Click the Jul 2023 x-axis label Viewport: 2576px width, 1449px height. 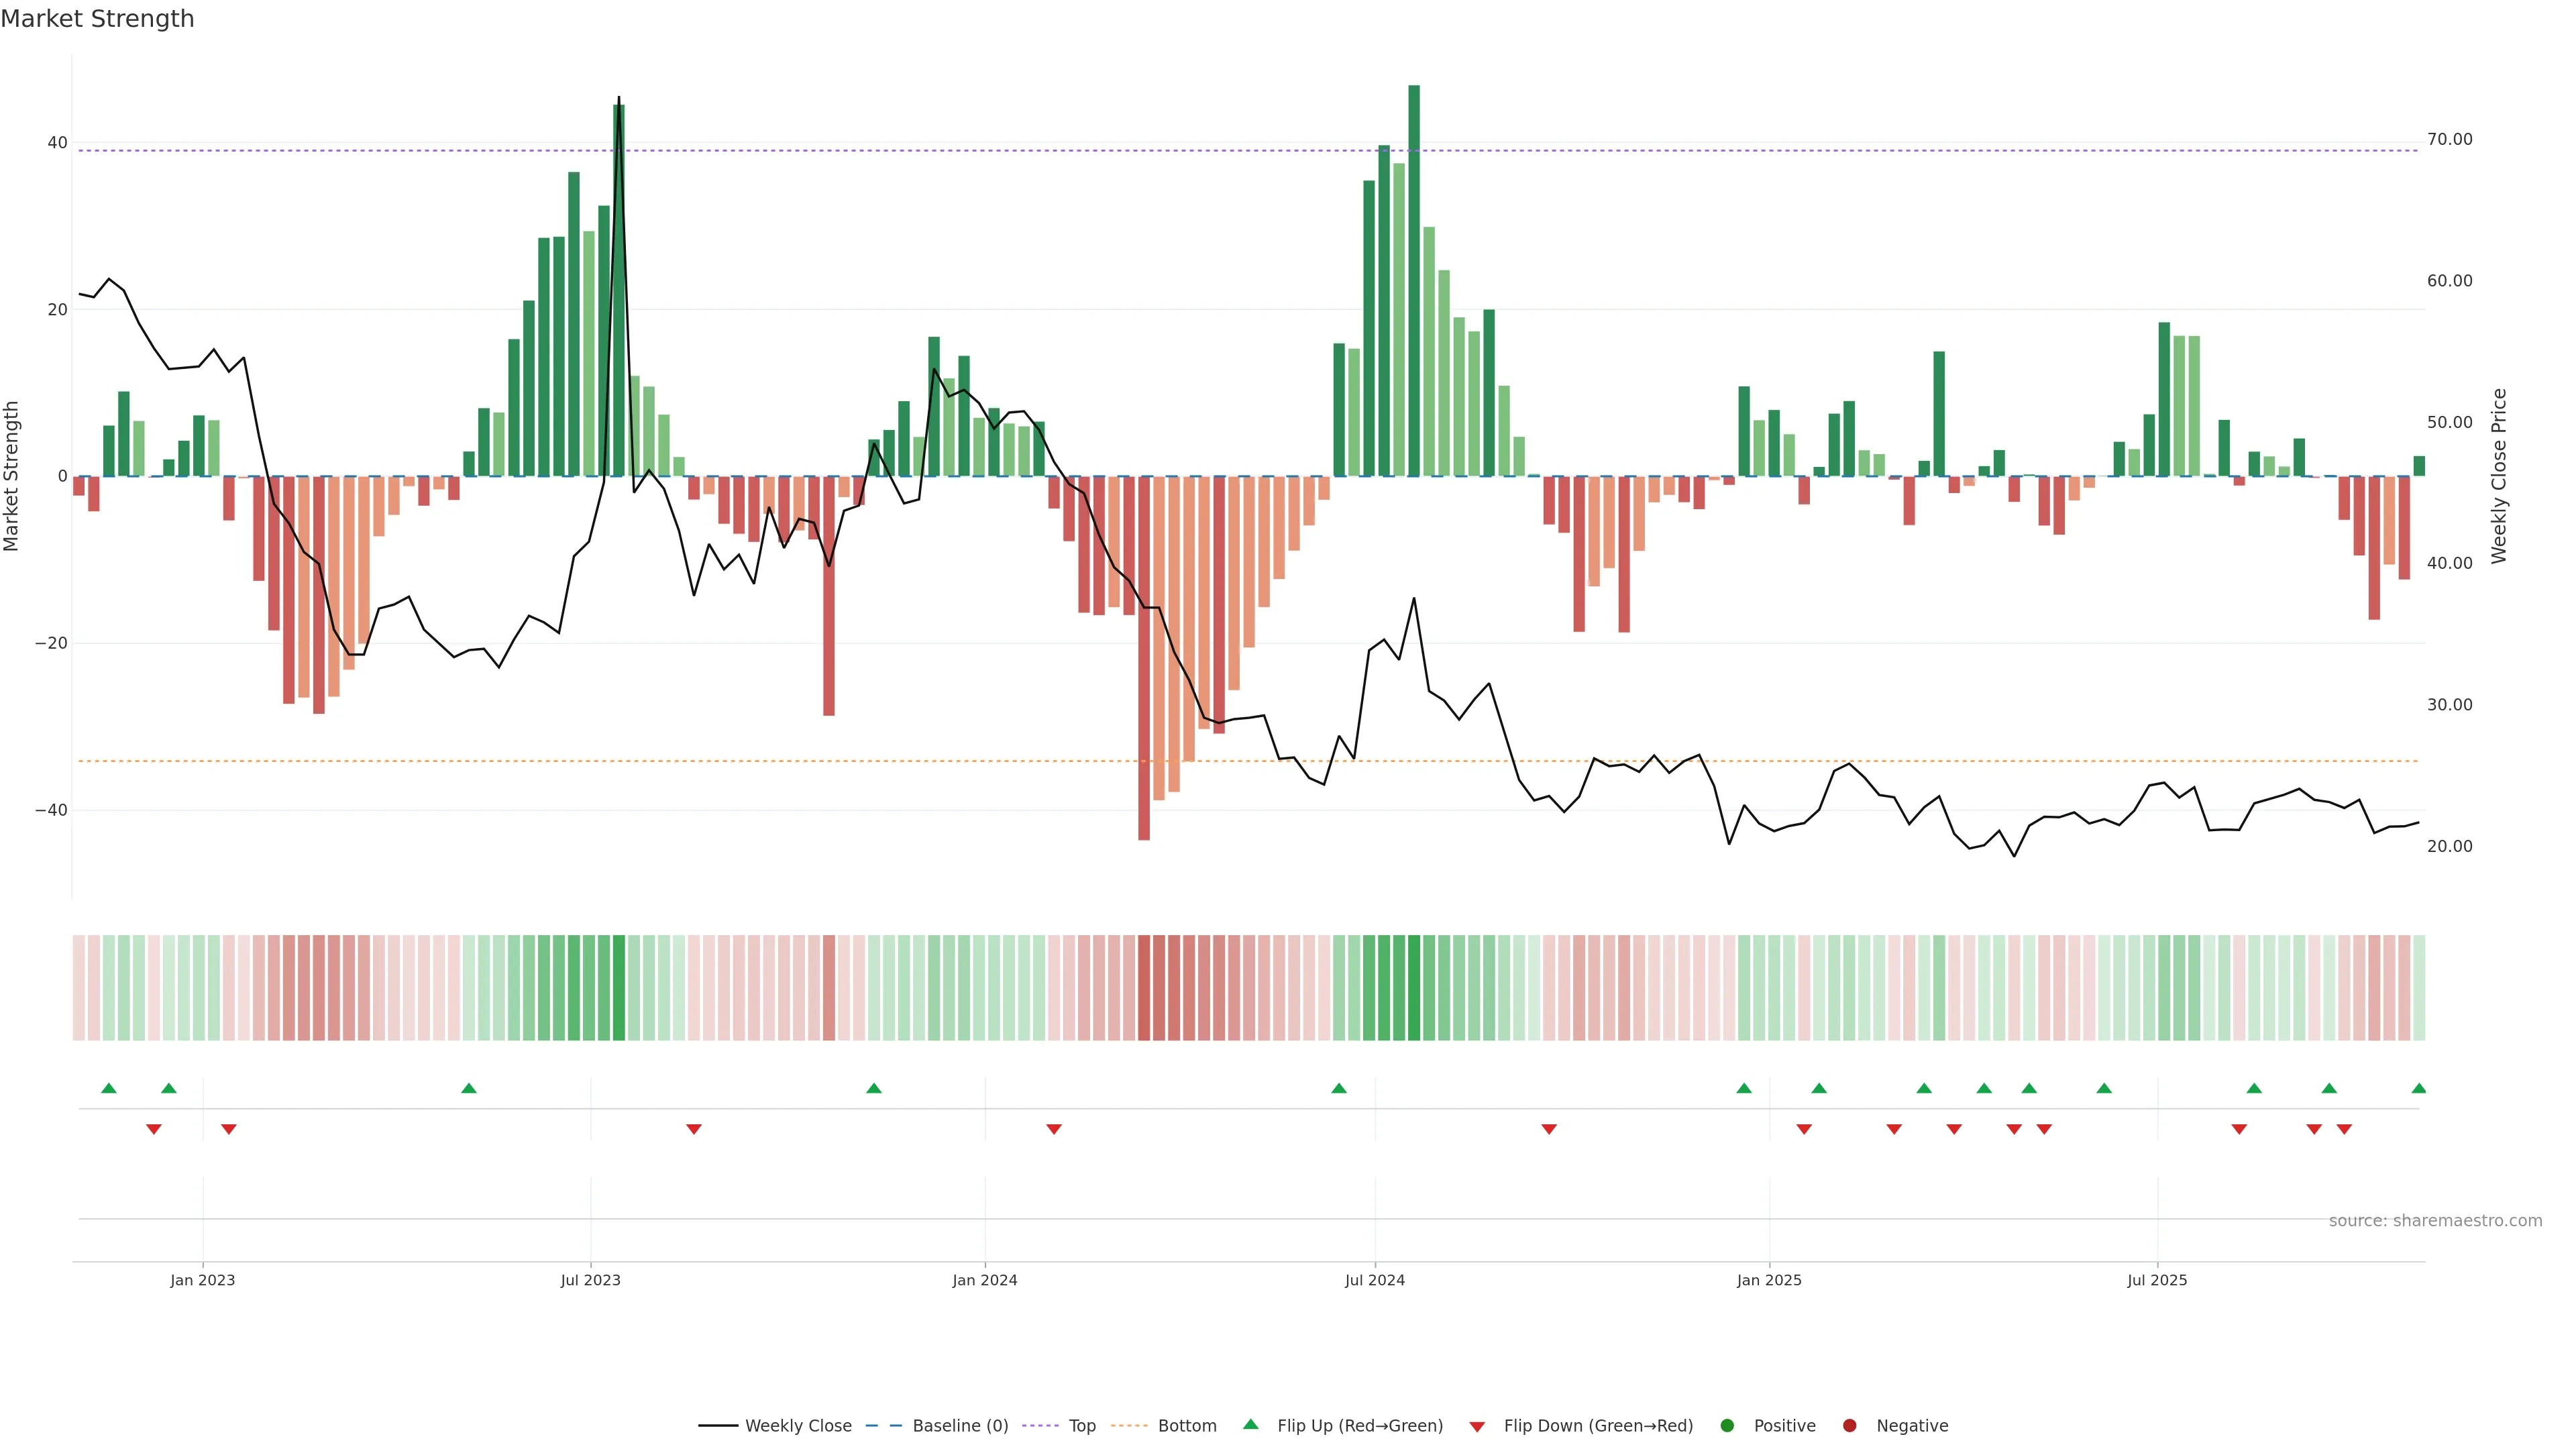[x=590, y=1280]
